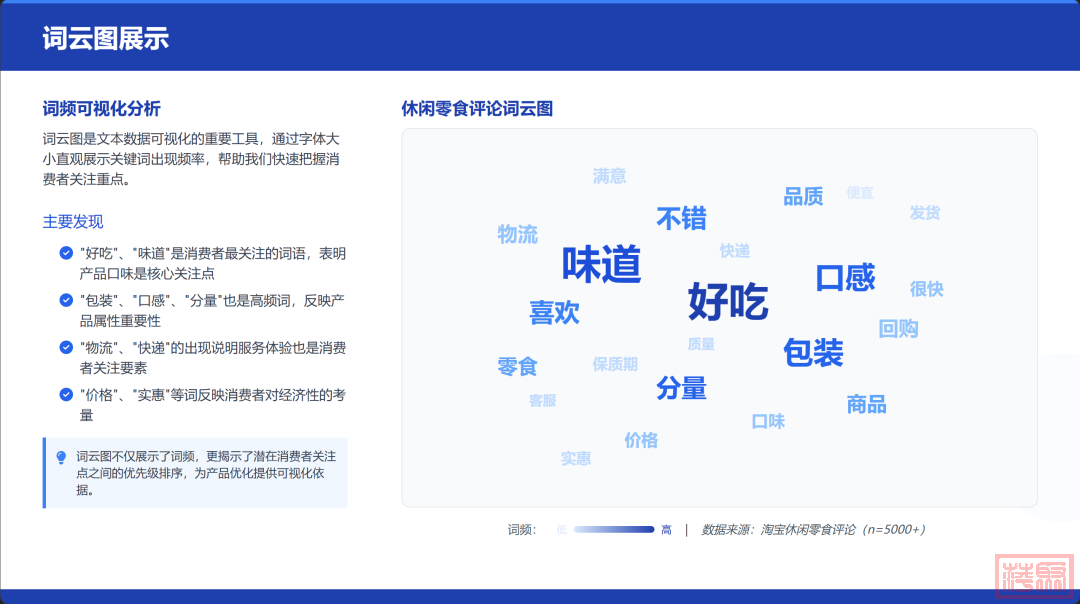Click the 主要发现 subheading
The width and height of the screenshot is (1080, 604).
[73, 222]
